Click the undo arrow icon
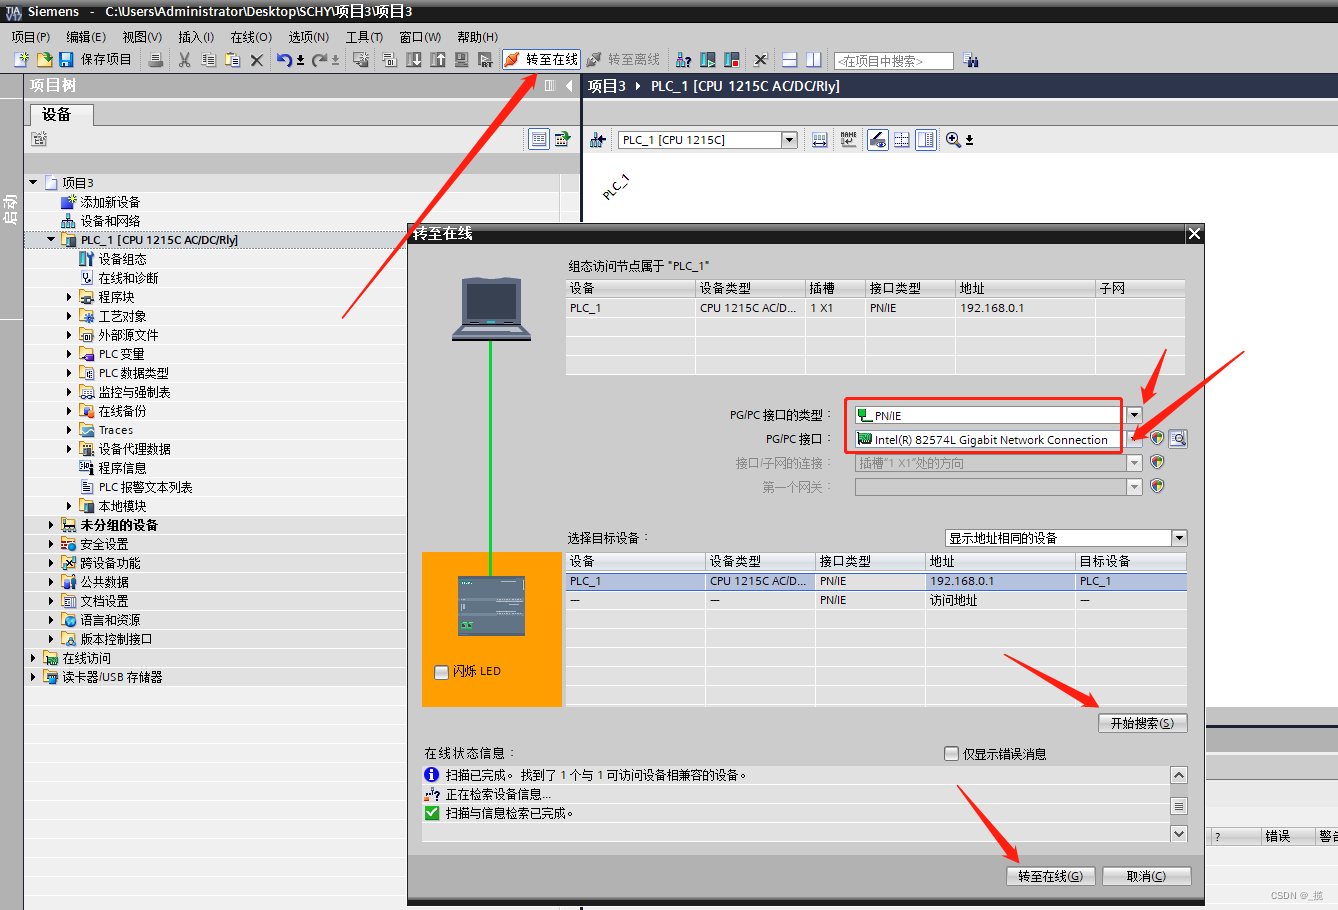The height and width of the screenshot is (910, 1338). tap(284, 60)
